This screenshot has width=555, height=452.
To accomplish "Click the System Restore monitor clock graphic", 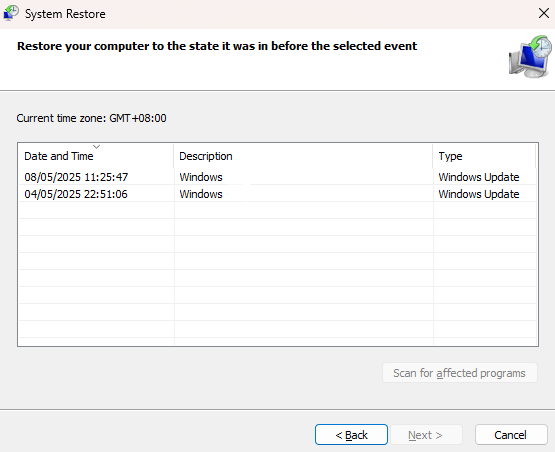I will tap(530, 57).
